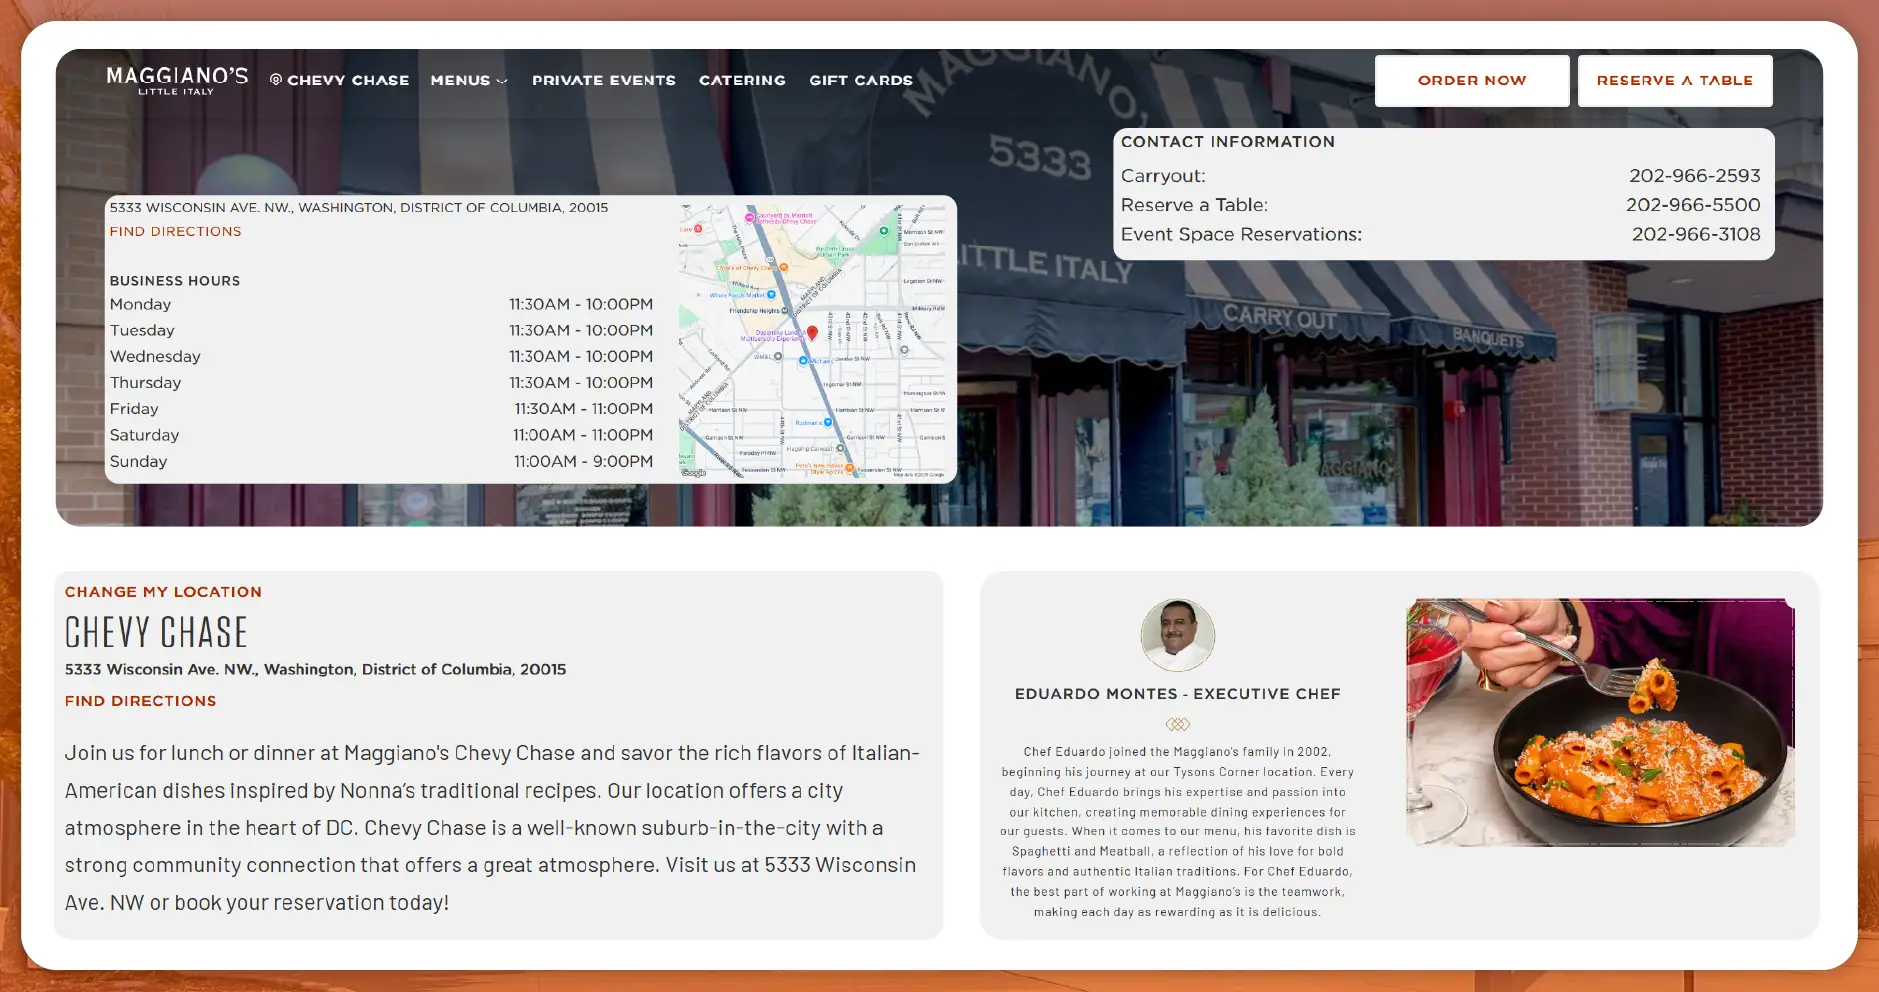Open the Private Events page
The image size is (1879, 992).
pyautogui.click(x=603, y=80)
